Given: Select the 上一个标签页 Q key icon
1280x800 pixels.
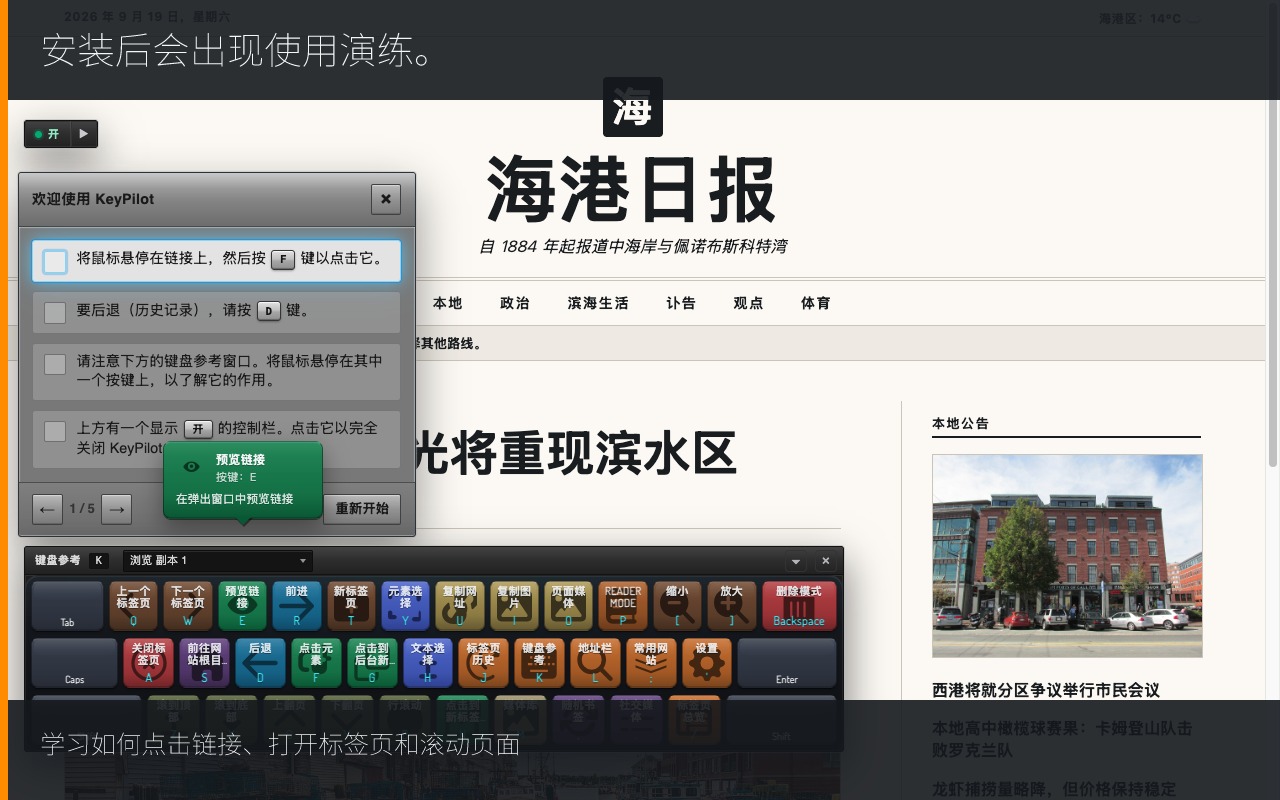Looking at the screenshot, I should point(133,606).
